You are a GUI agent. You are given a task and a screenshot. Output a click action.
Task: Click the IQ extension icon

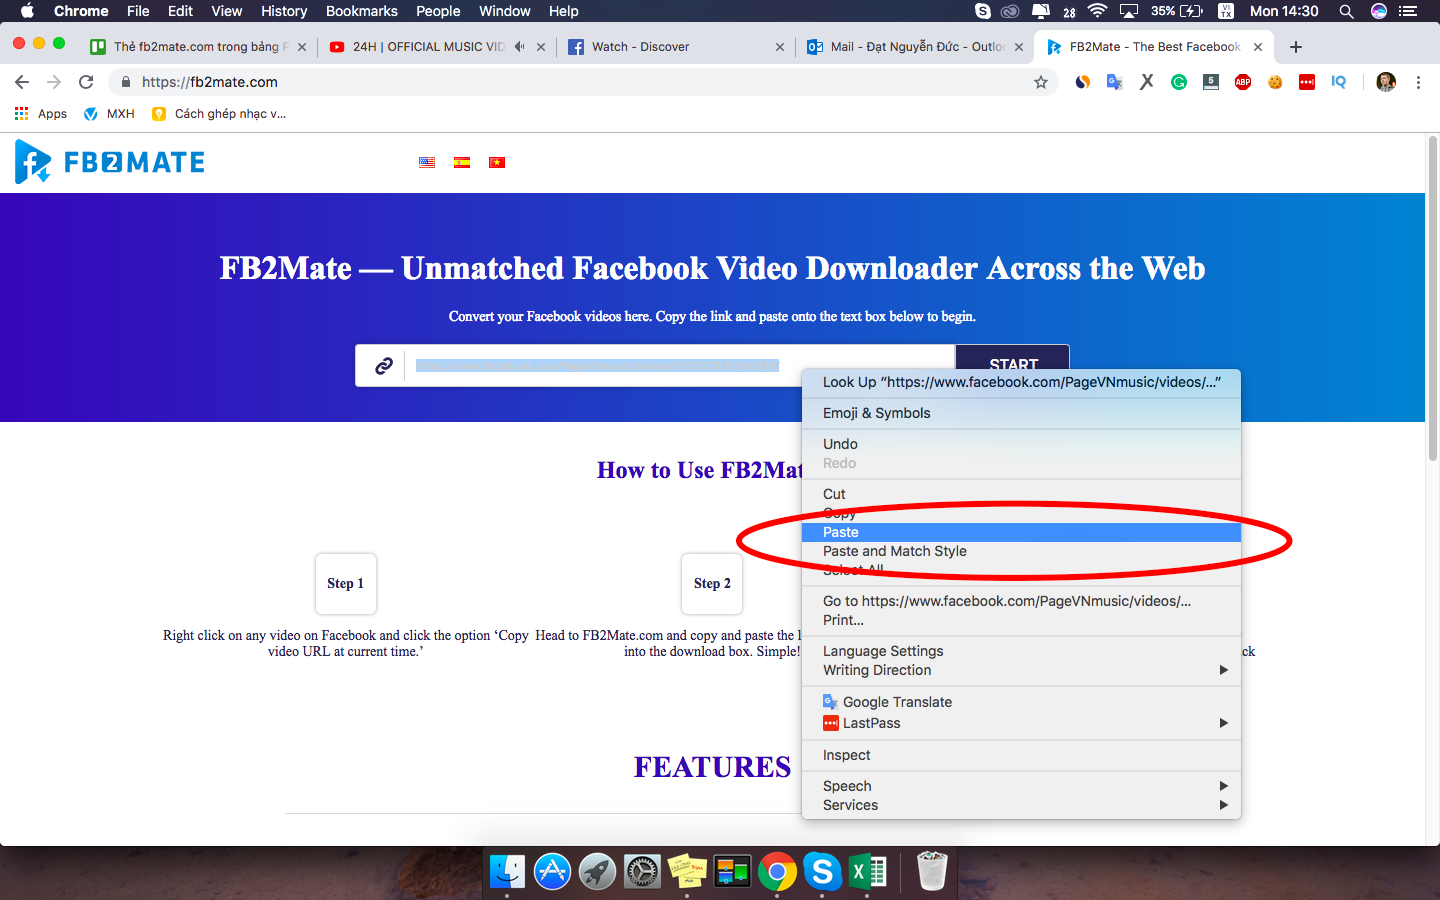click(1338, 82)
